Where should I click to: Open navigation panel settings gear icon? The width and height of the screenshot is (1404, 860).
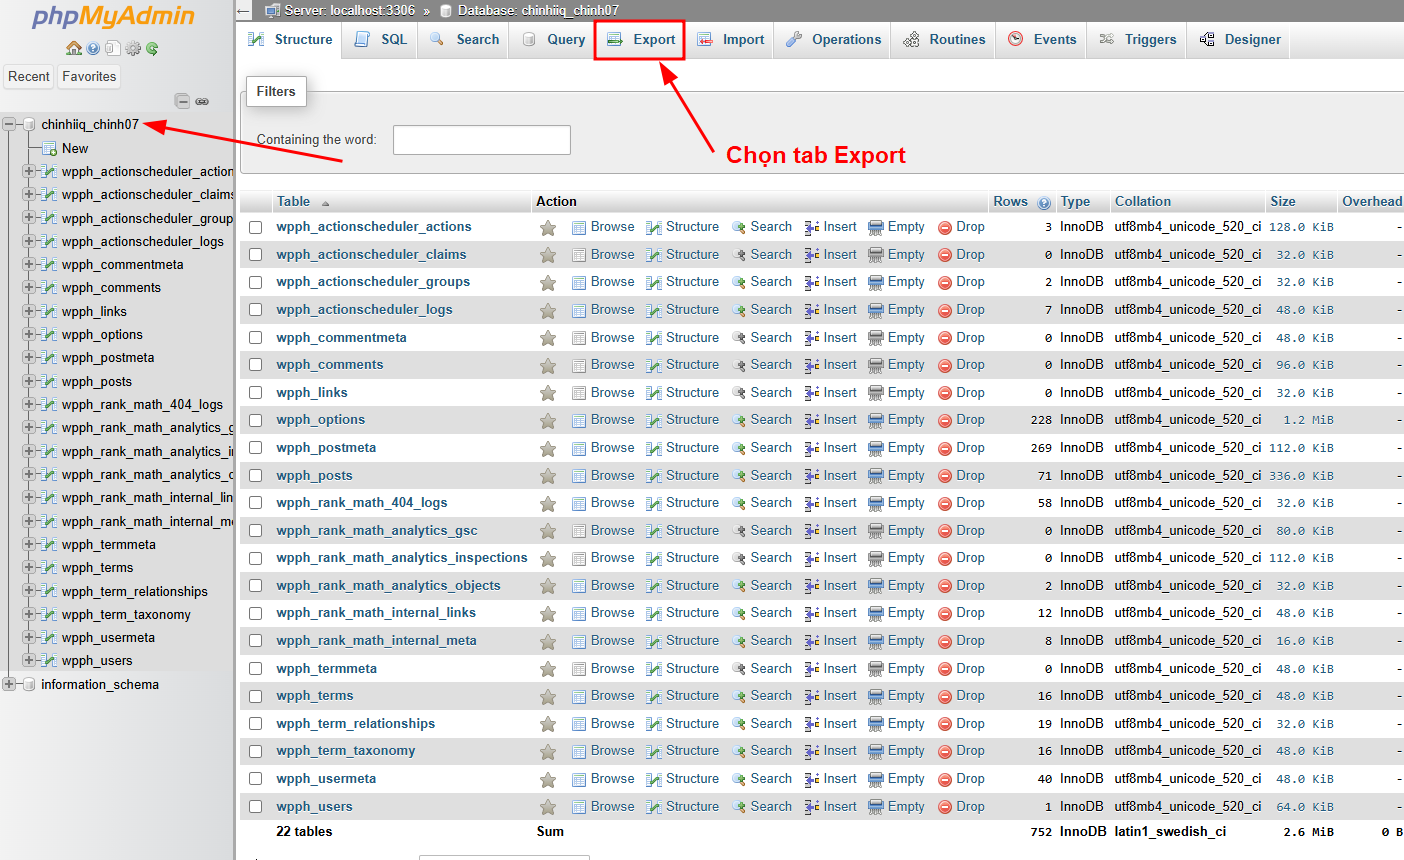133,48
